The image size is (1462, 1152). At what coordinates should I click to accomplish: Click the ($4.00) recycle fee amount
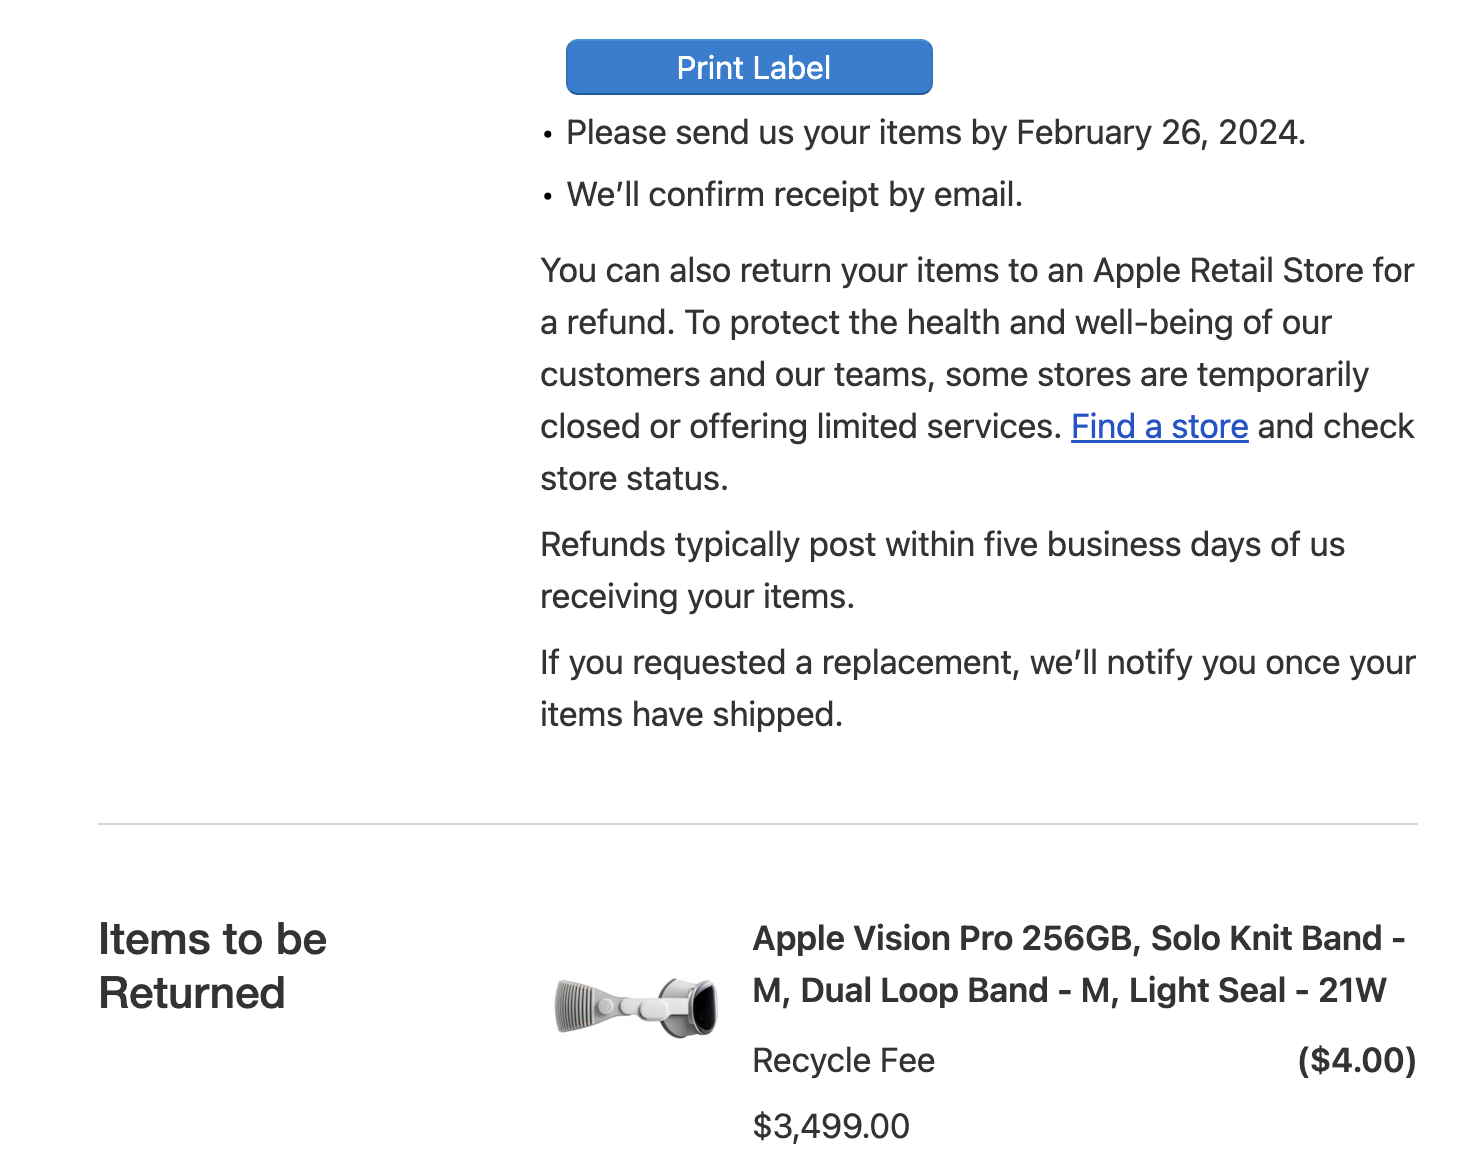(1356, 1061)
